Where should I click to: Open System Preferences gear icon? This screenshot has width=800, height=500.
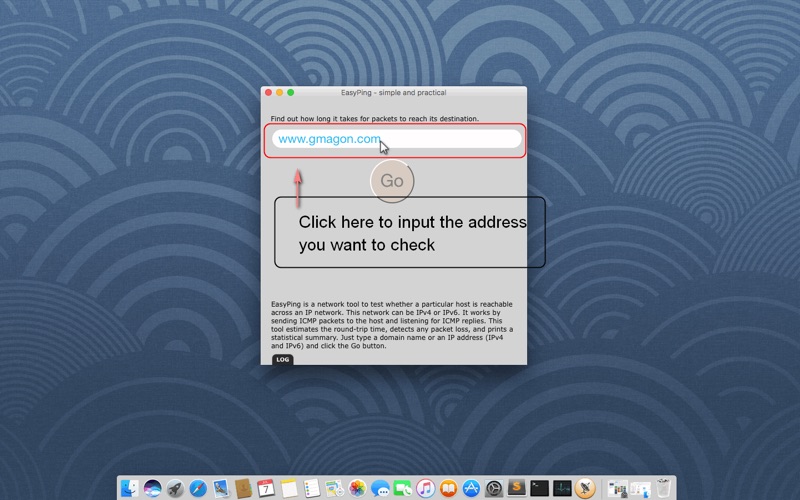tap(494, 488)
